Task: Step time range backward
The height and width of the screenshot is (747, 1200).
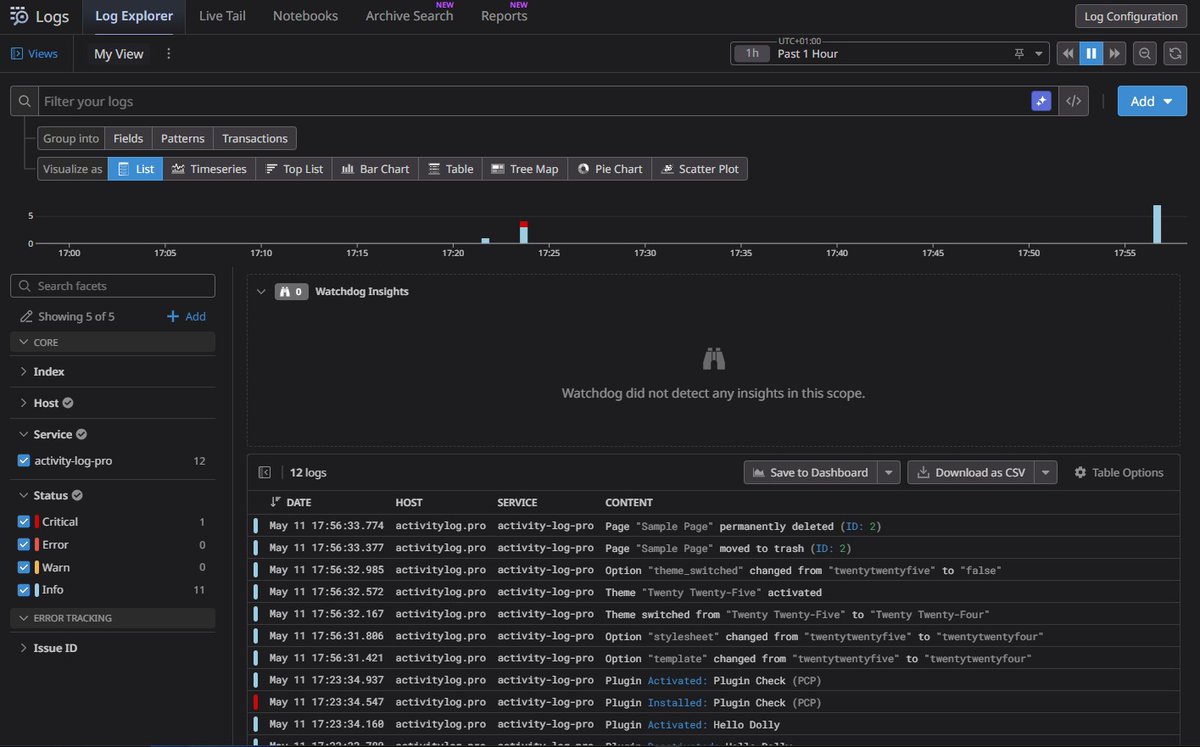Action: coord(1068,54)
